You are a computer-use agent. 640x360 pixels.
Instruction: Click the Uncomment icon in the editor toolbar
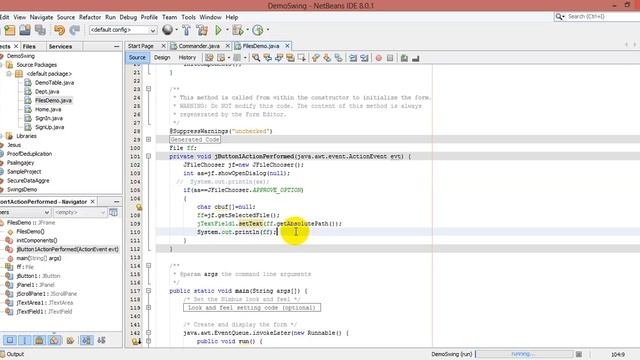click(416, 58)
